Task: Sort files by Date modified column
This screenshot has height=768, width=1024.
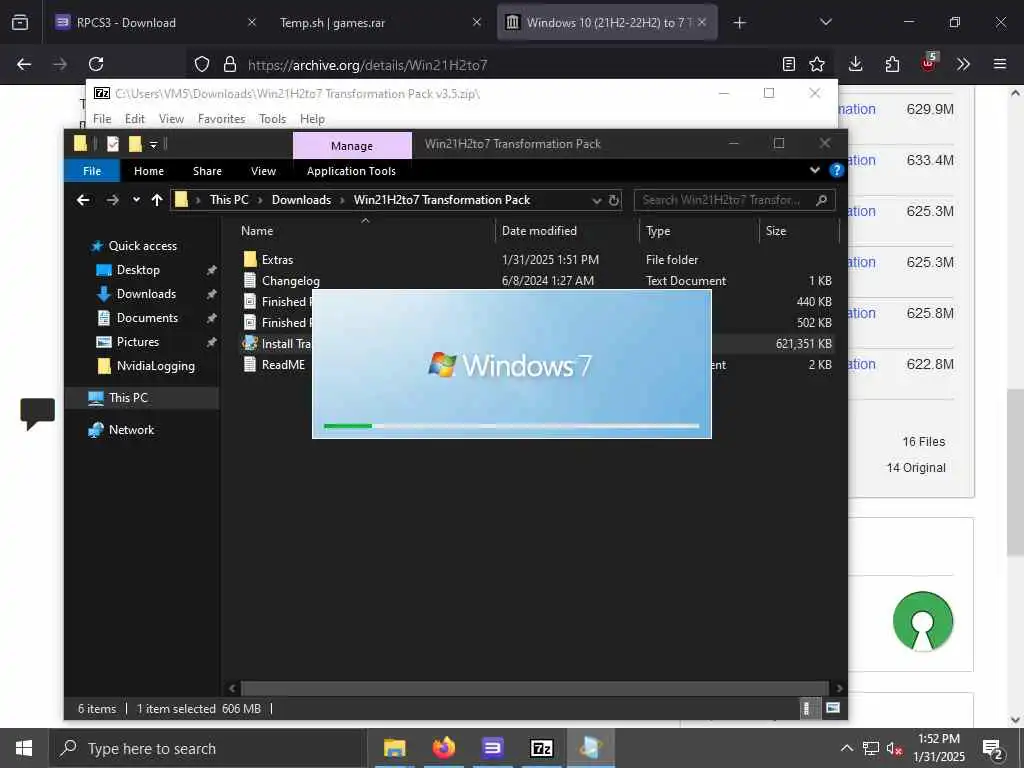Action: (539, 231)
